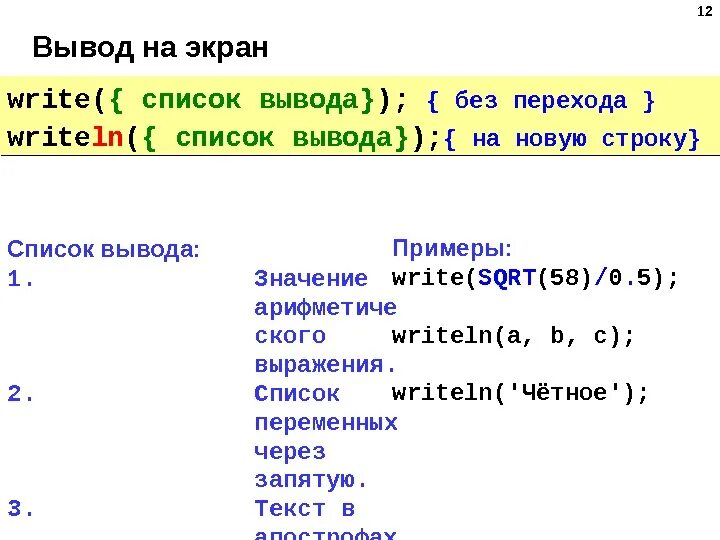The width and height of the screenshot is (720, 540).
Task: Click the word 'выражения.'
Action: (325, 365)
